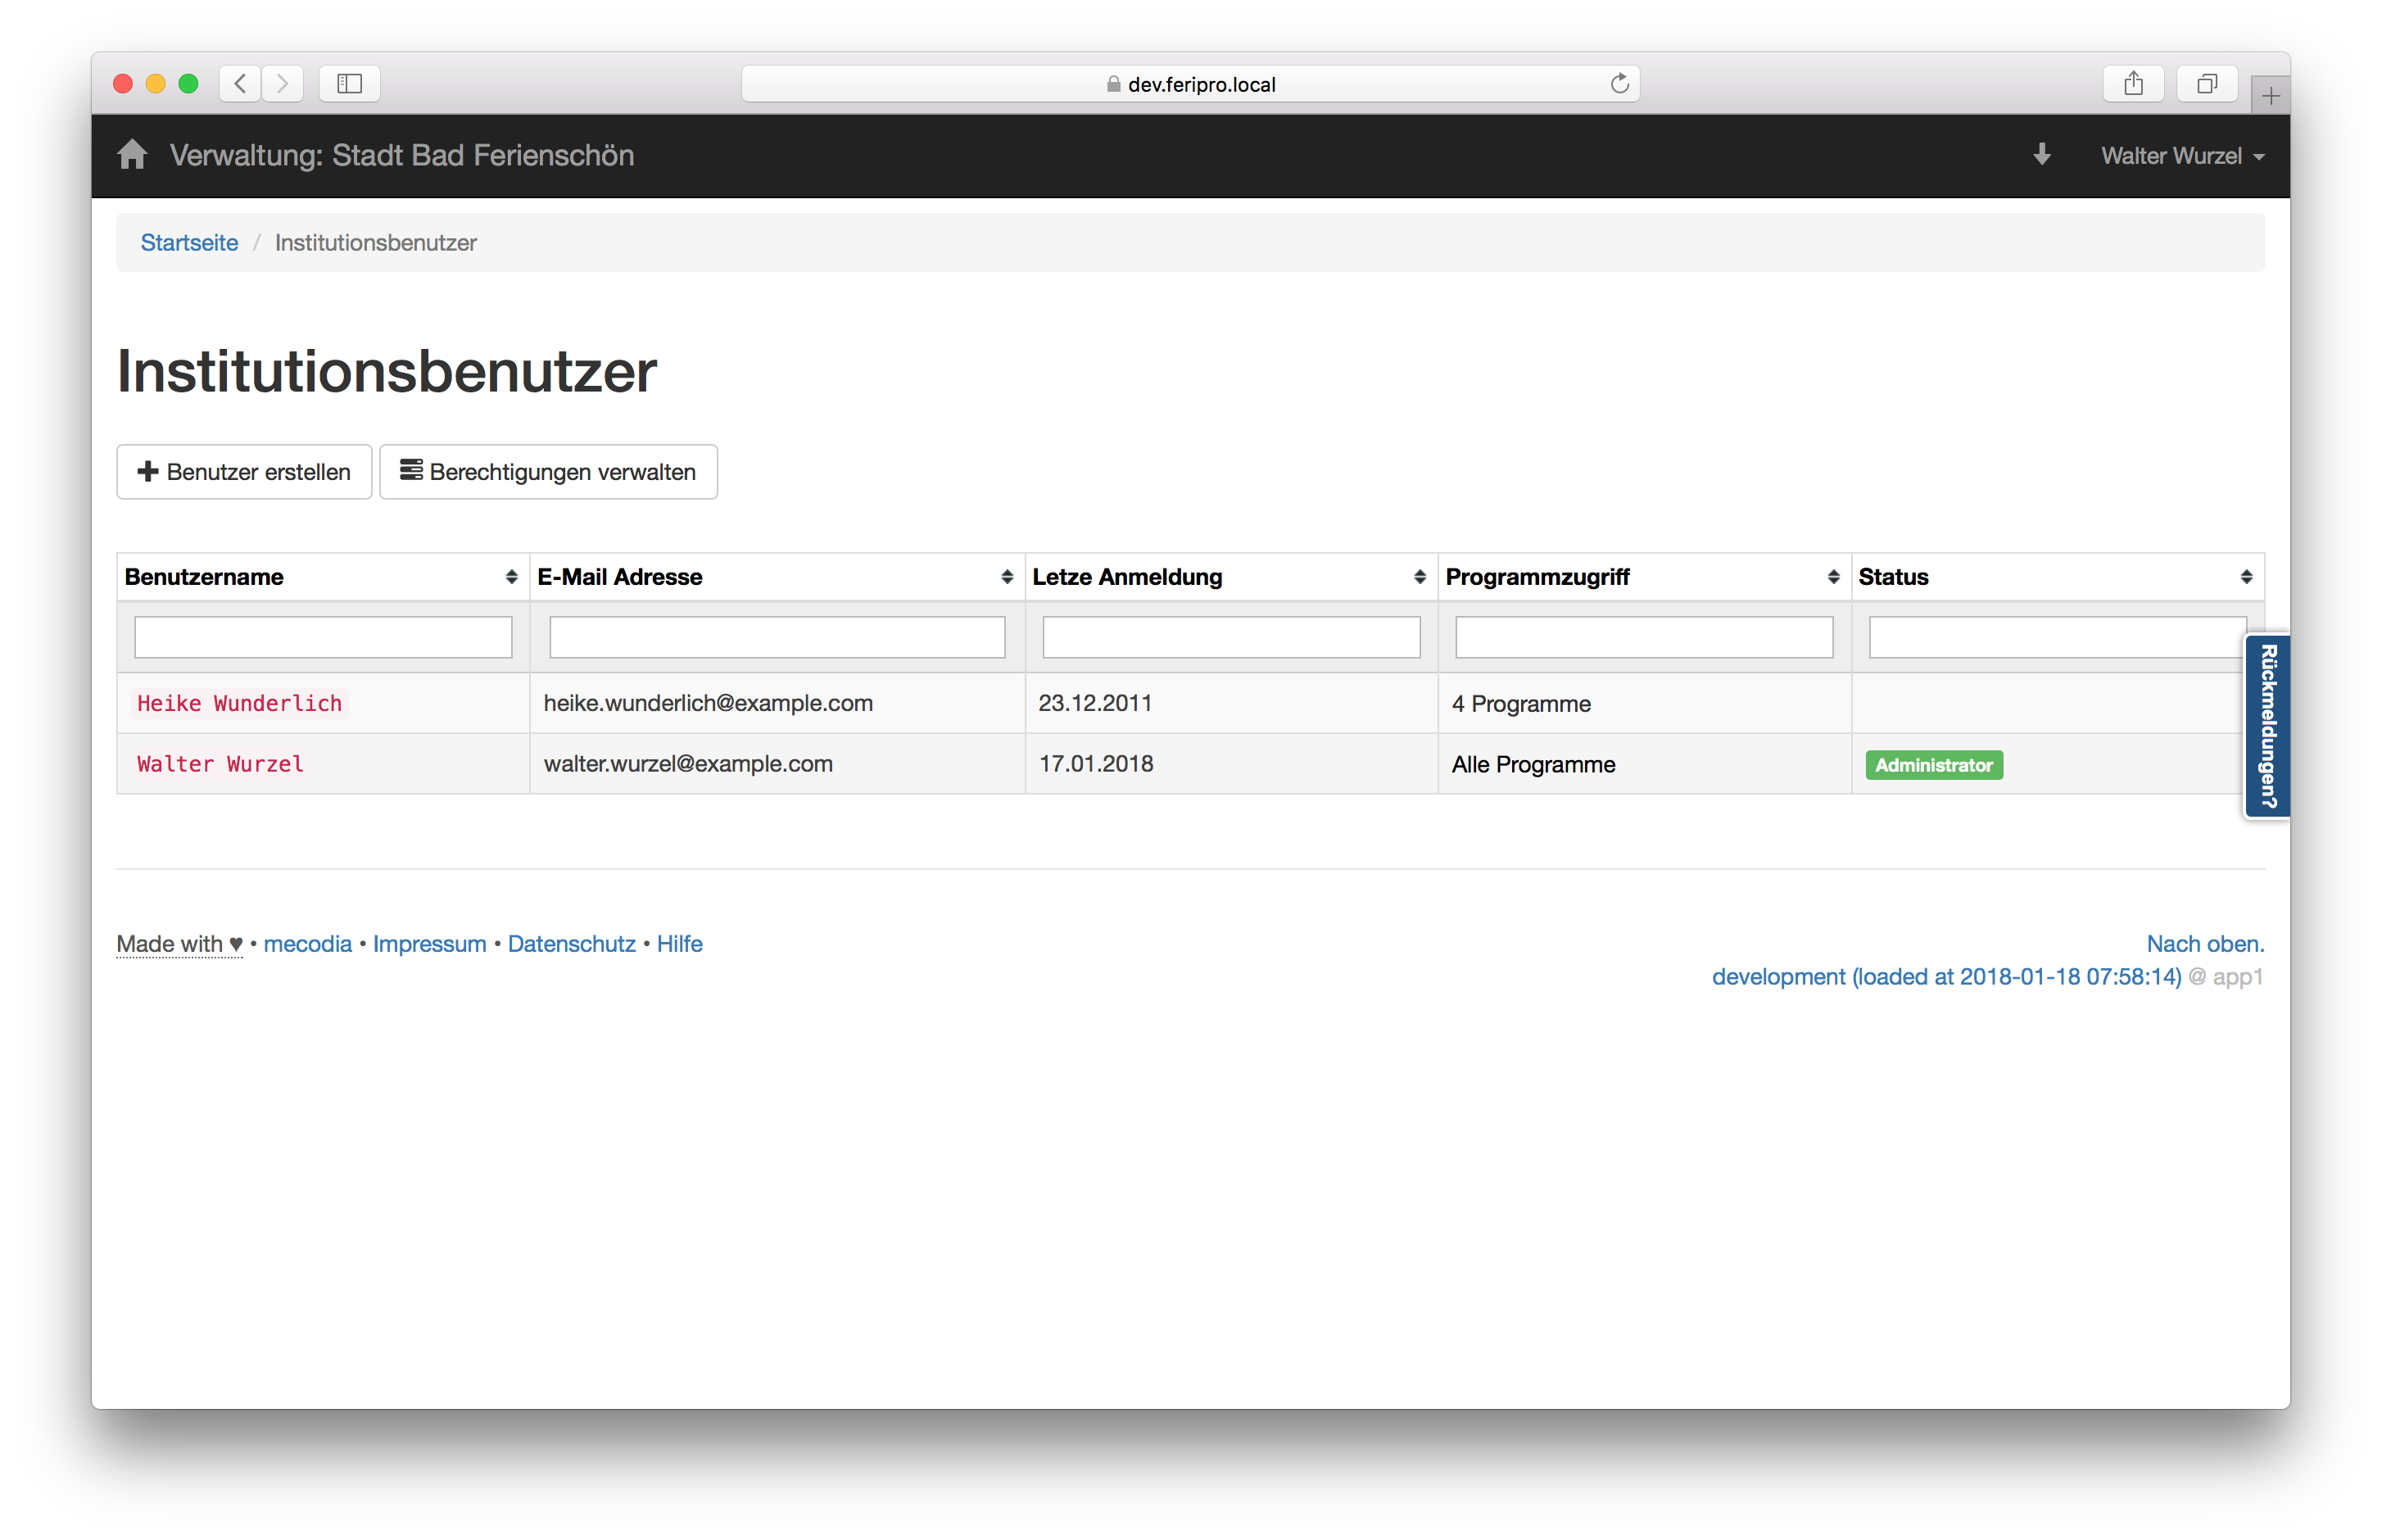
Task: Open the Walter Wurzel user menu
Action: coord(2181,156)
